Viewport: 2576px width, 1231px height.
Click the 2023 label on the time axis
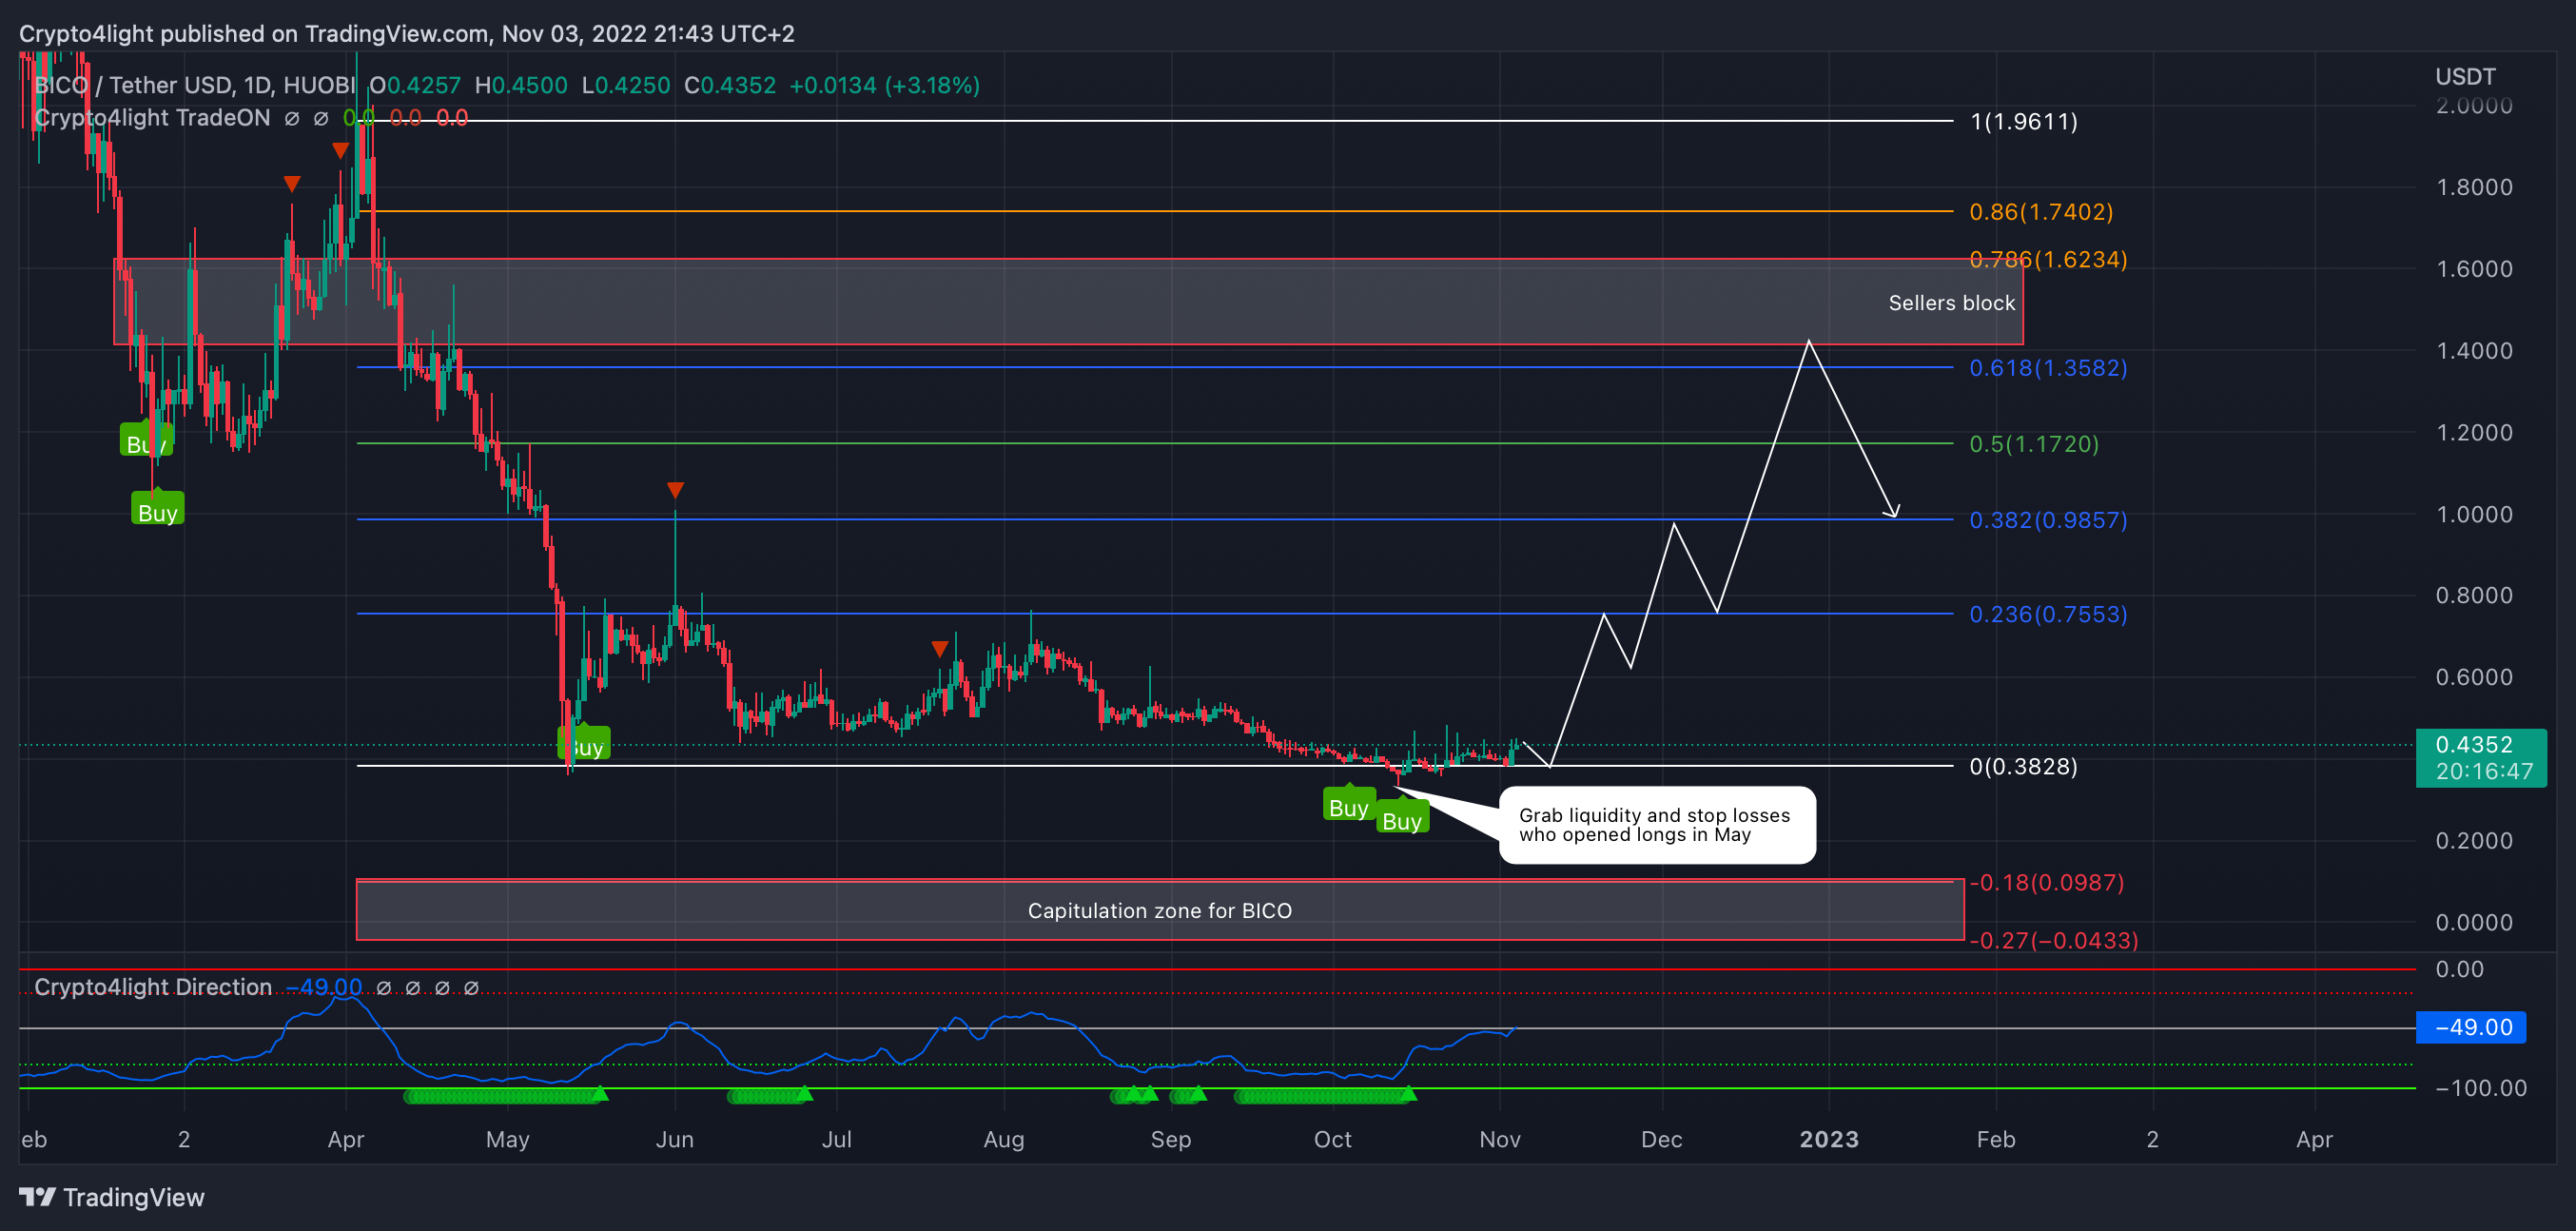(1829, 1139)
